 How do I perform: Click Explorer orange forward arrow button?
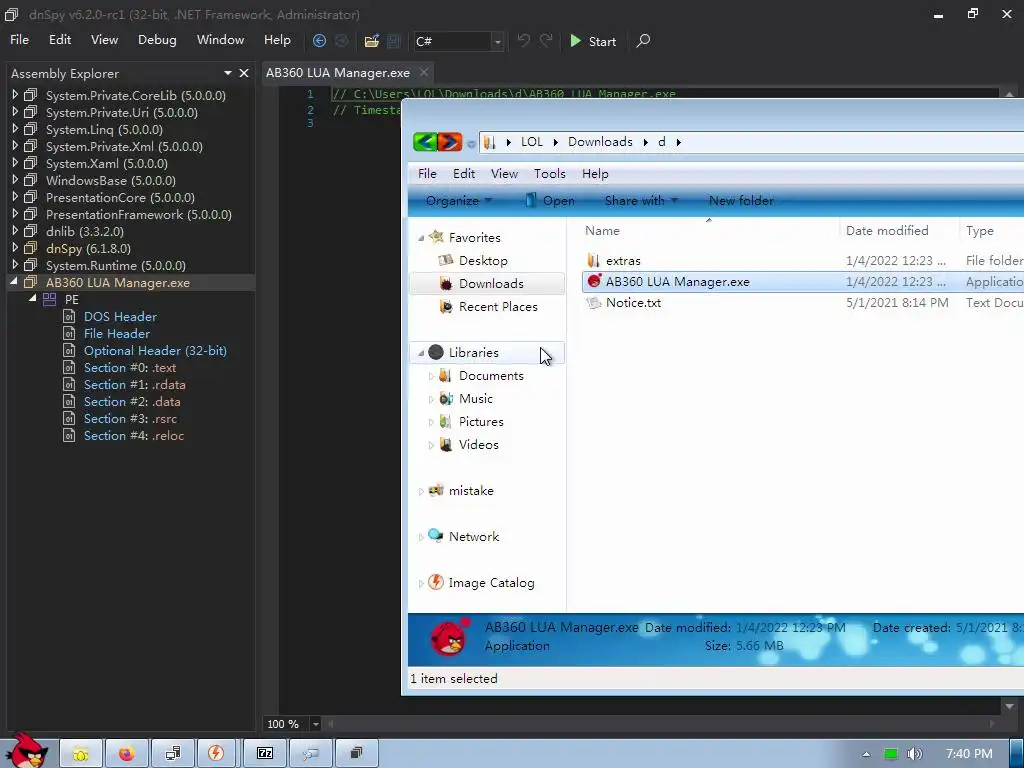pos(450,141)
